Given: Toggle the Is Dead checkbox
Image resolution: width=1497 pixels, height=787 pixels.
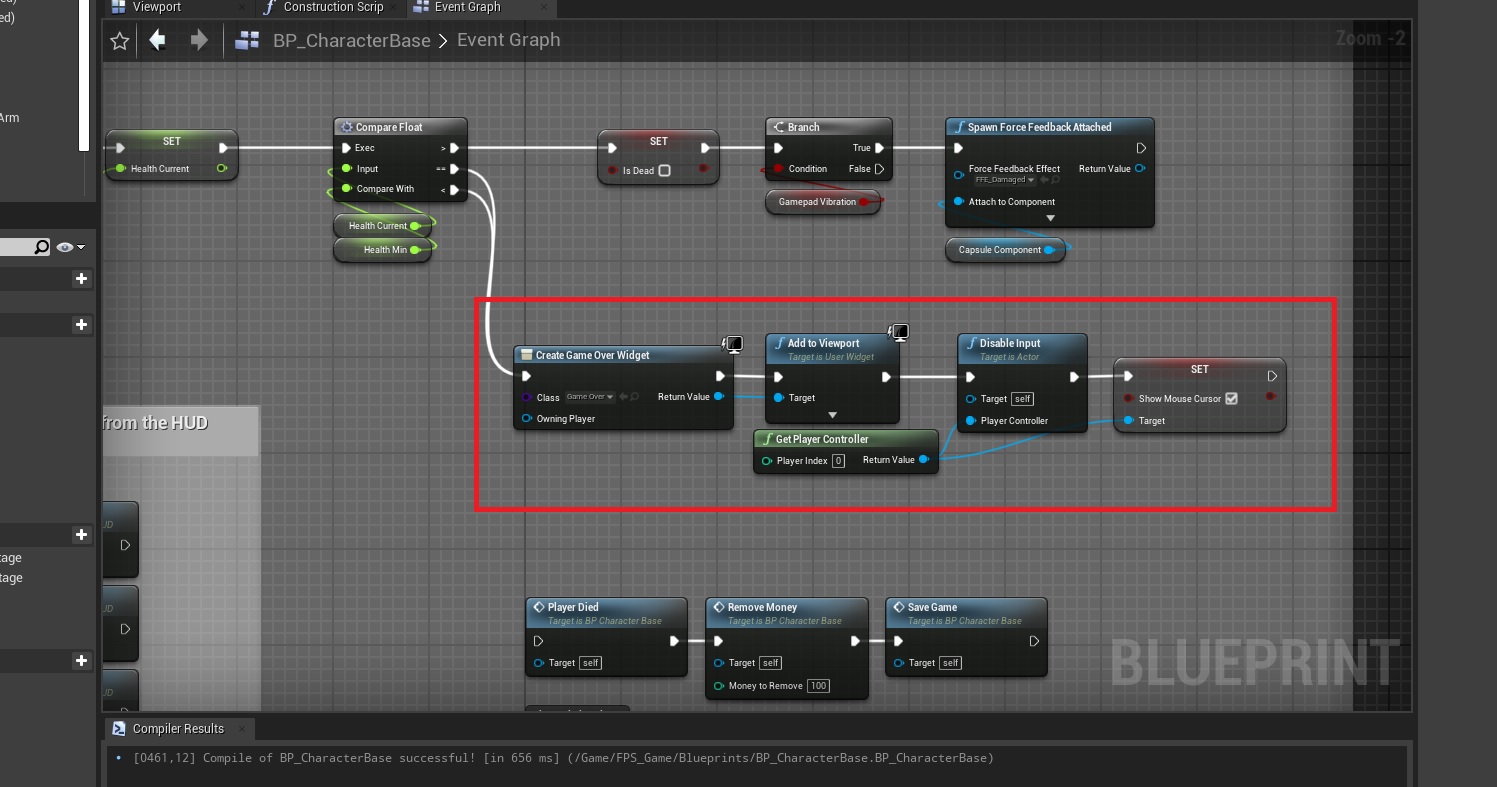Looking at the screenshot, I should 664,170.
